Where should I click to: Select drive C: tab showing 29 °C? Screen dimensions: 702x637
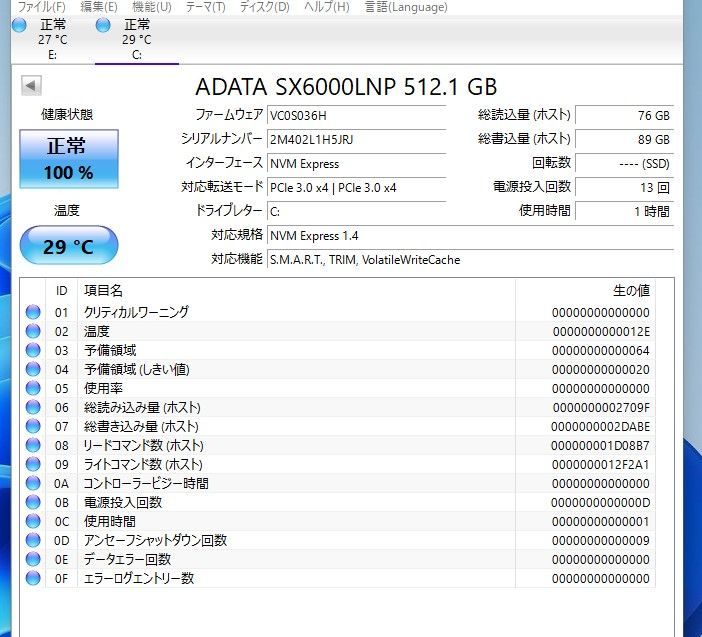point(137,39)
